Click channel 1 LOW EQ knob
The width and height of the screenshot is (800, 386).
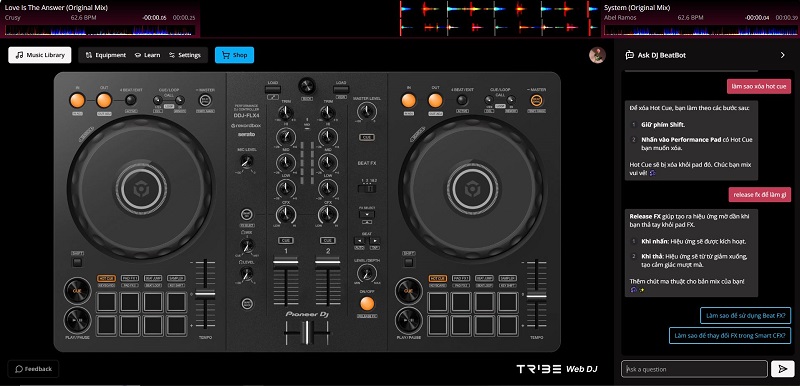click(x=286, y=189)
